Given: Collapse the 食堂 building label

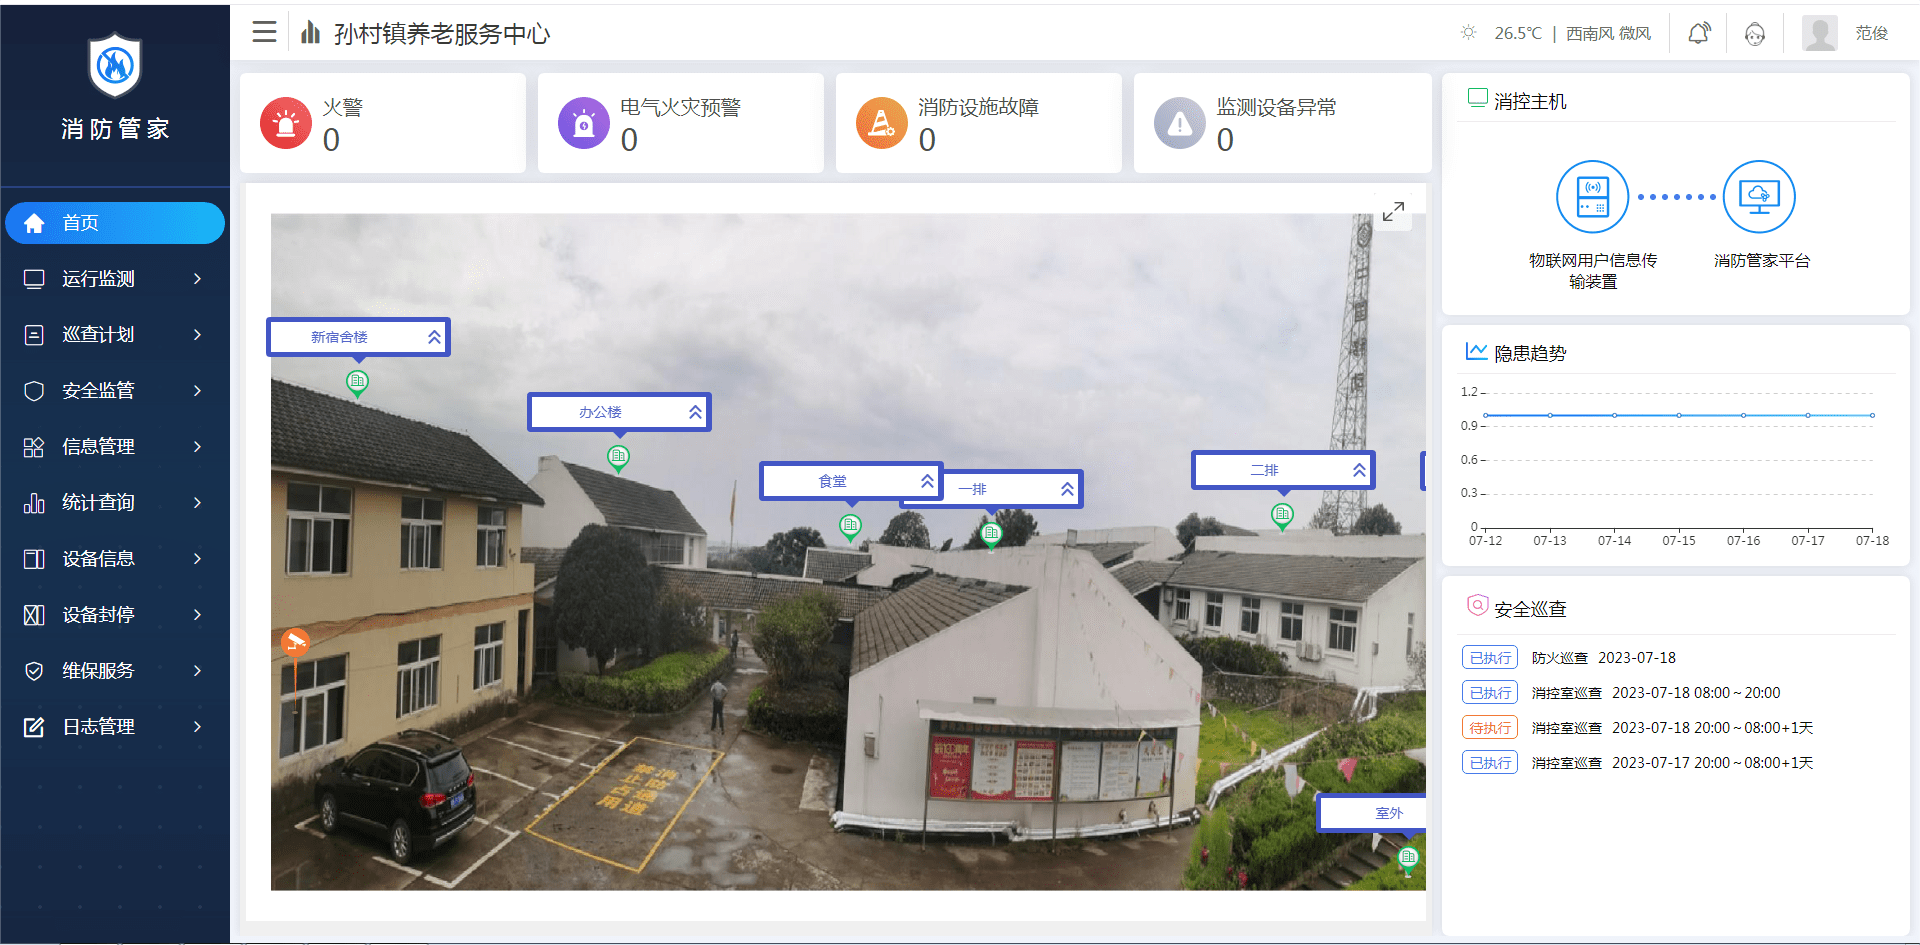Looking at the screenshot, I should 927,481.
